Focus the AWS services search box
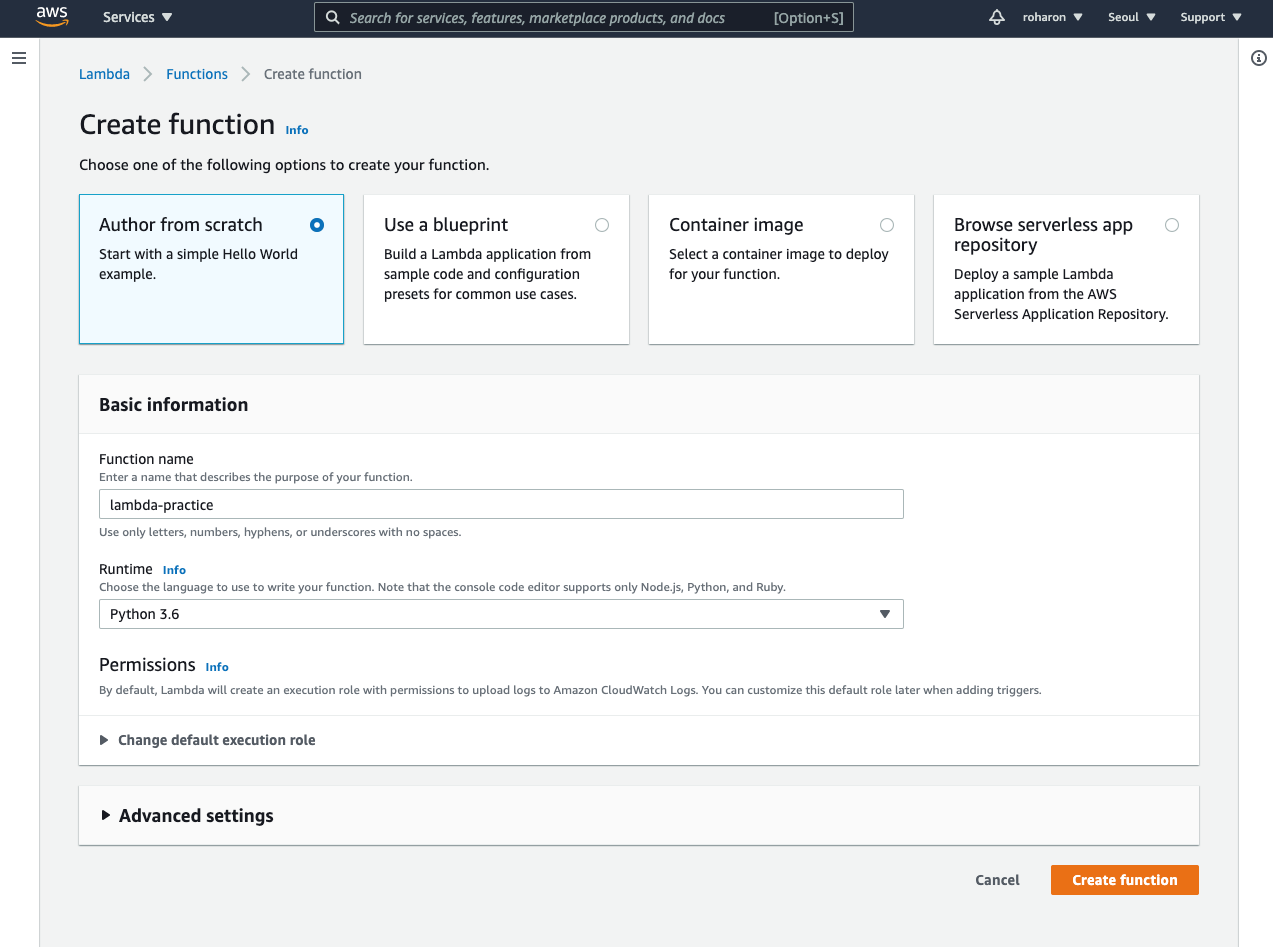Screen dimensions: 1273x947 584,17
